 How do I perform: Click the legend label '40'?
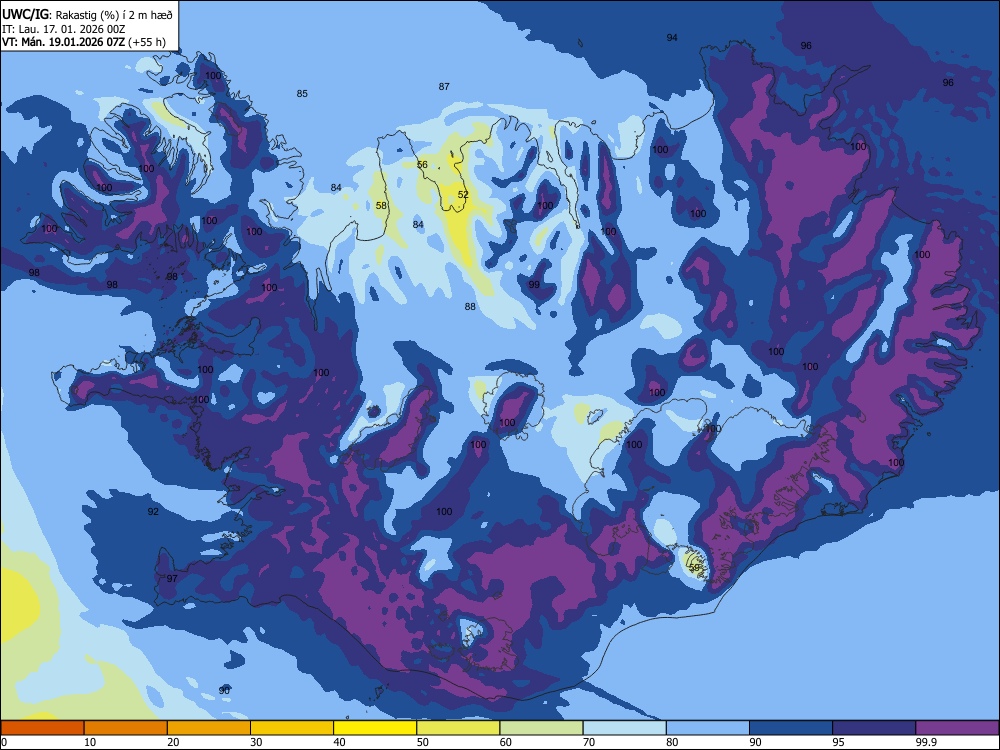(339, 742)
